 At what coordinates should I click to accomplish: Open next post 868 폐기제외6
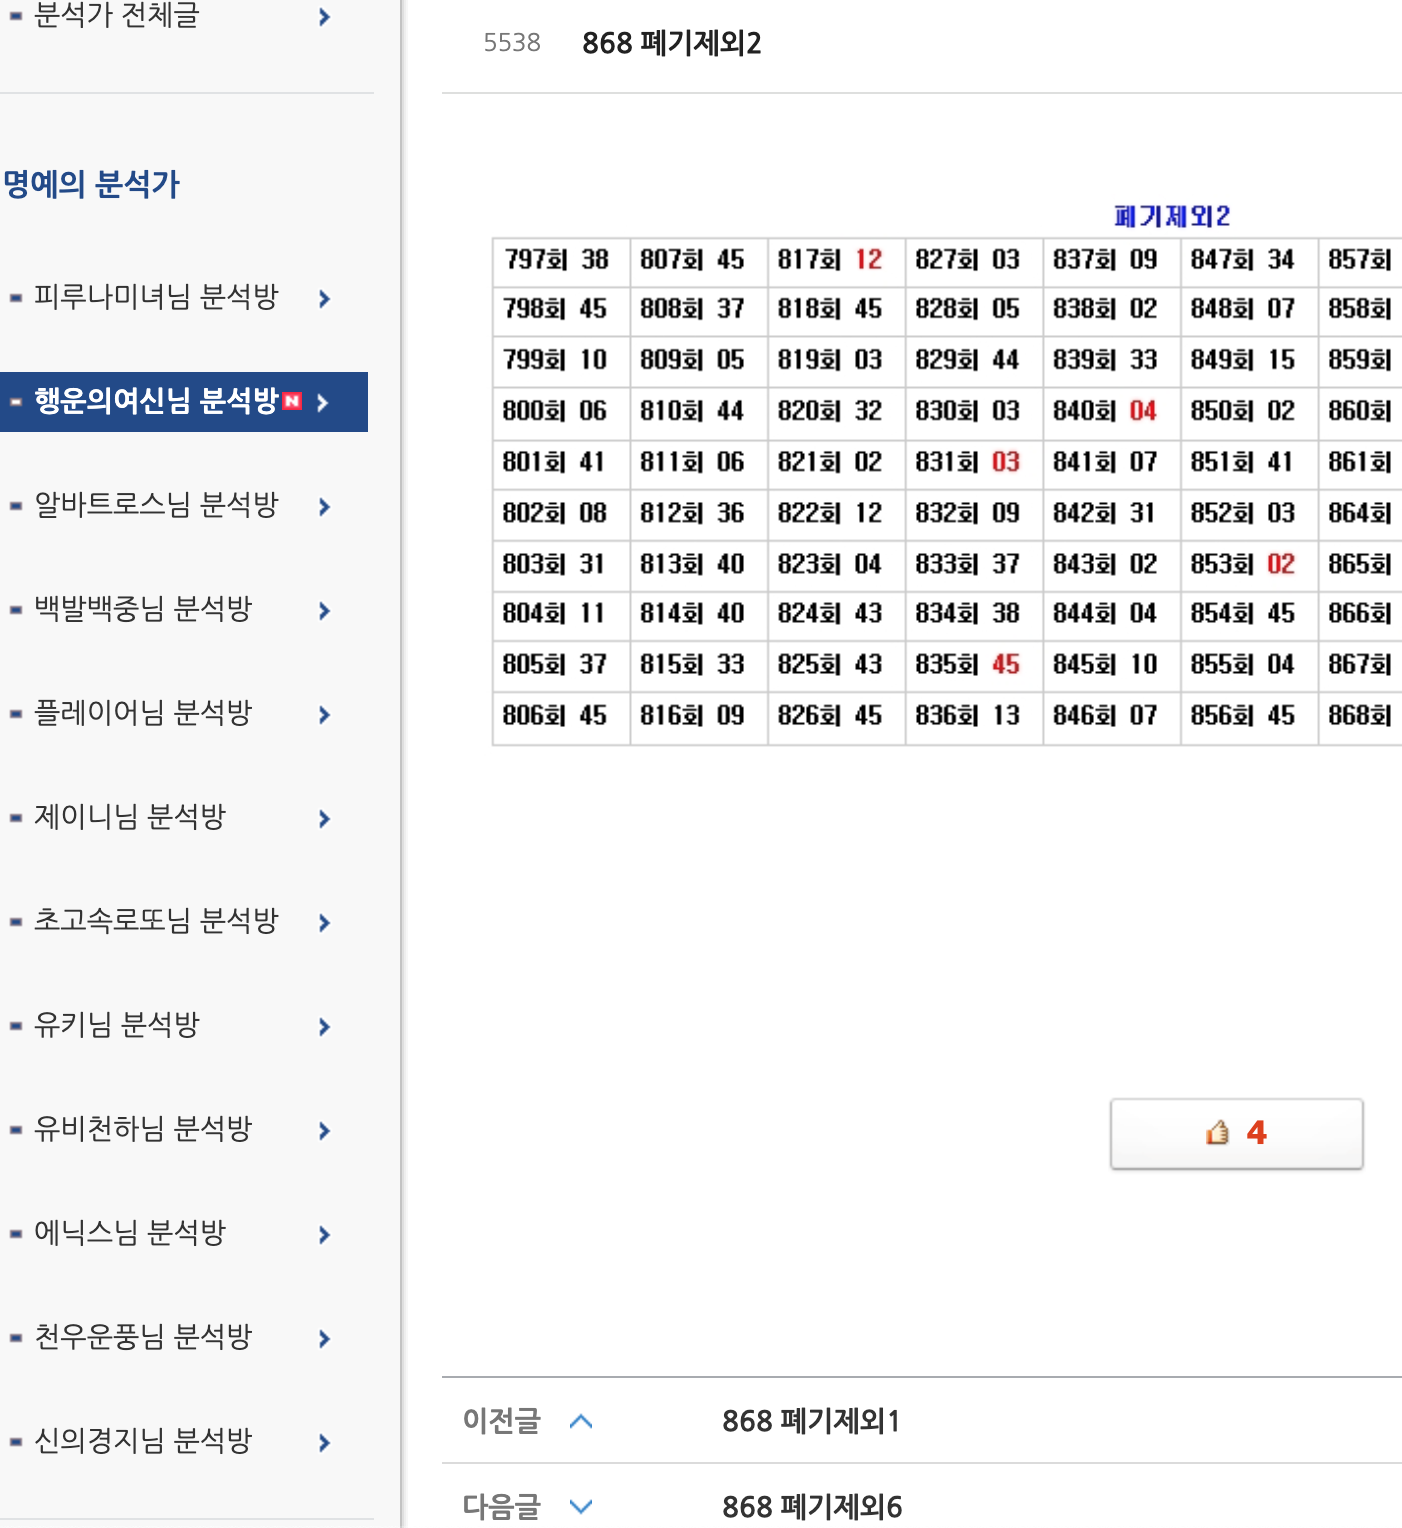click(x=812, y=1506)
